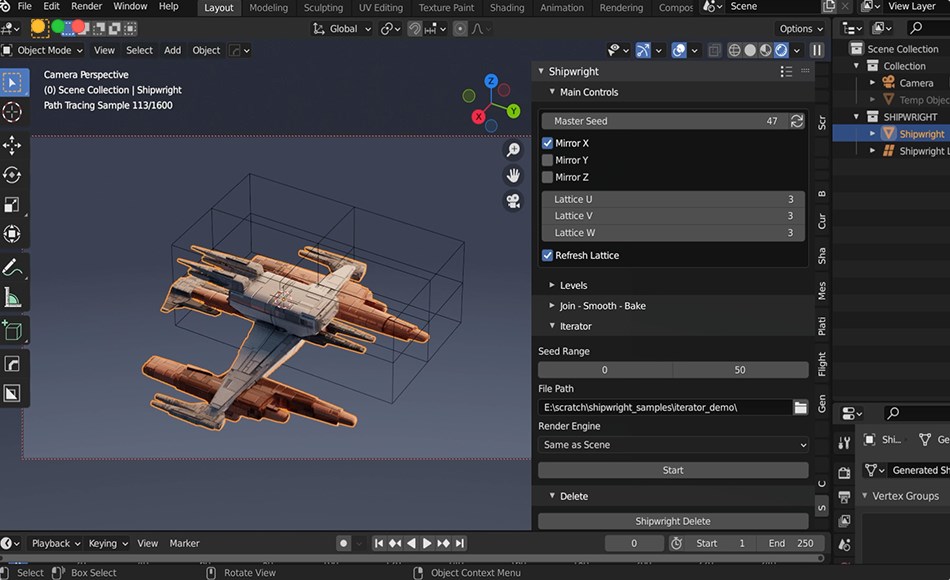Open Modifier properties via the wrench icon
The width and height of the screenshot is (950, 580).
pos(843,576)
